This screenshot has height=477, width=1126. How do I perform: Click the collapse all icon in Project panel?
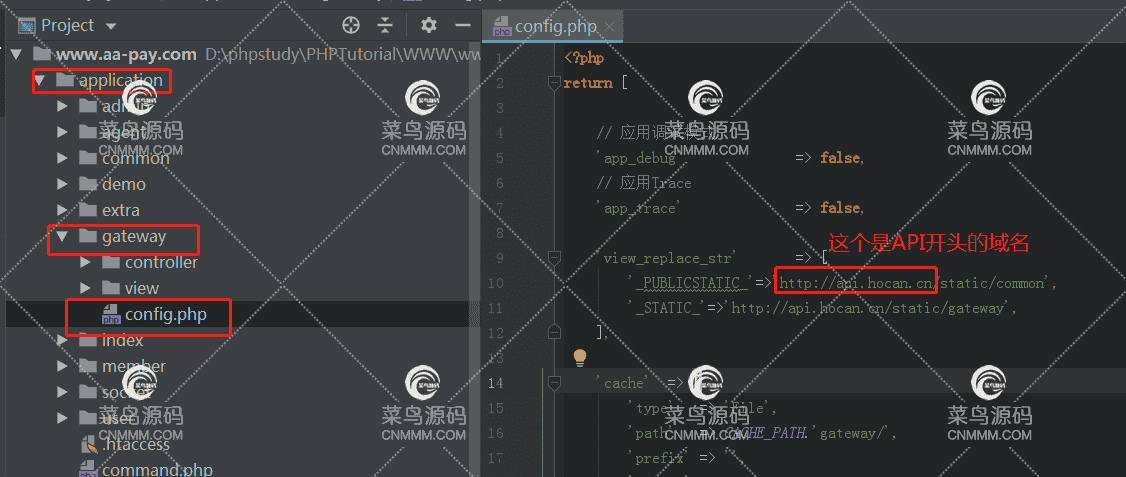click(x=386, y=26)
